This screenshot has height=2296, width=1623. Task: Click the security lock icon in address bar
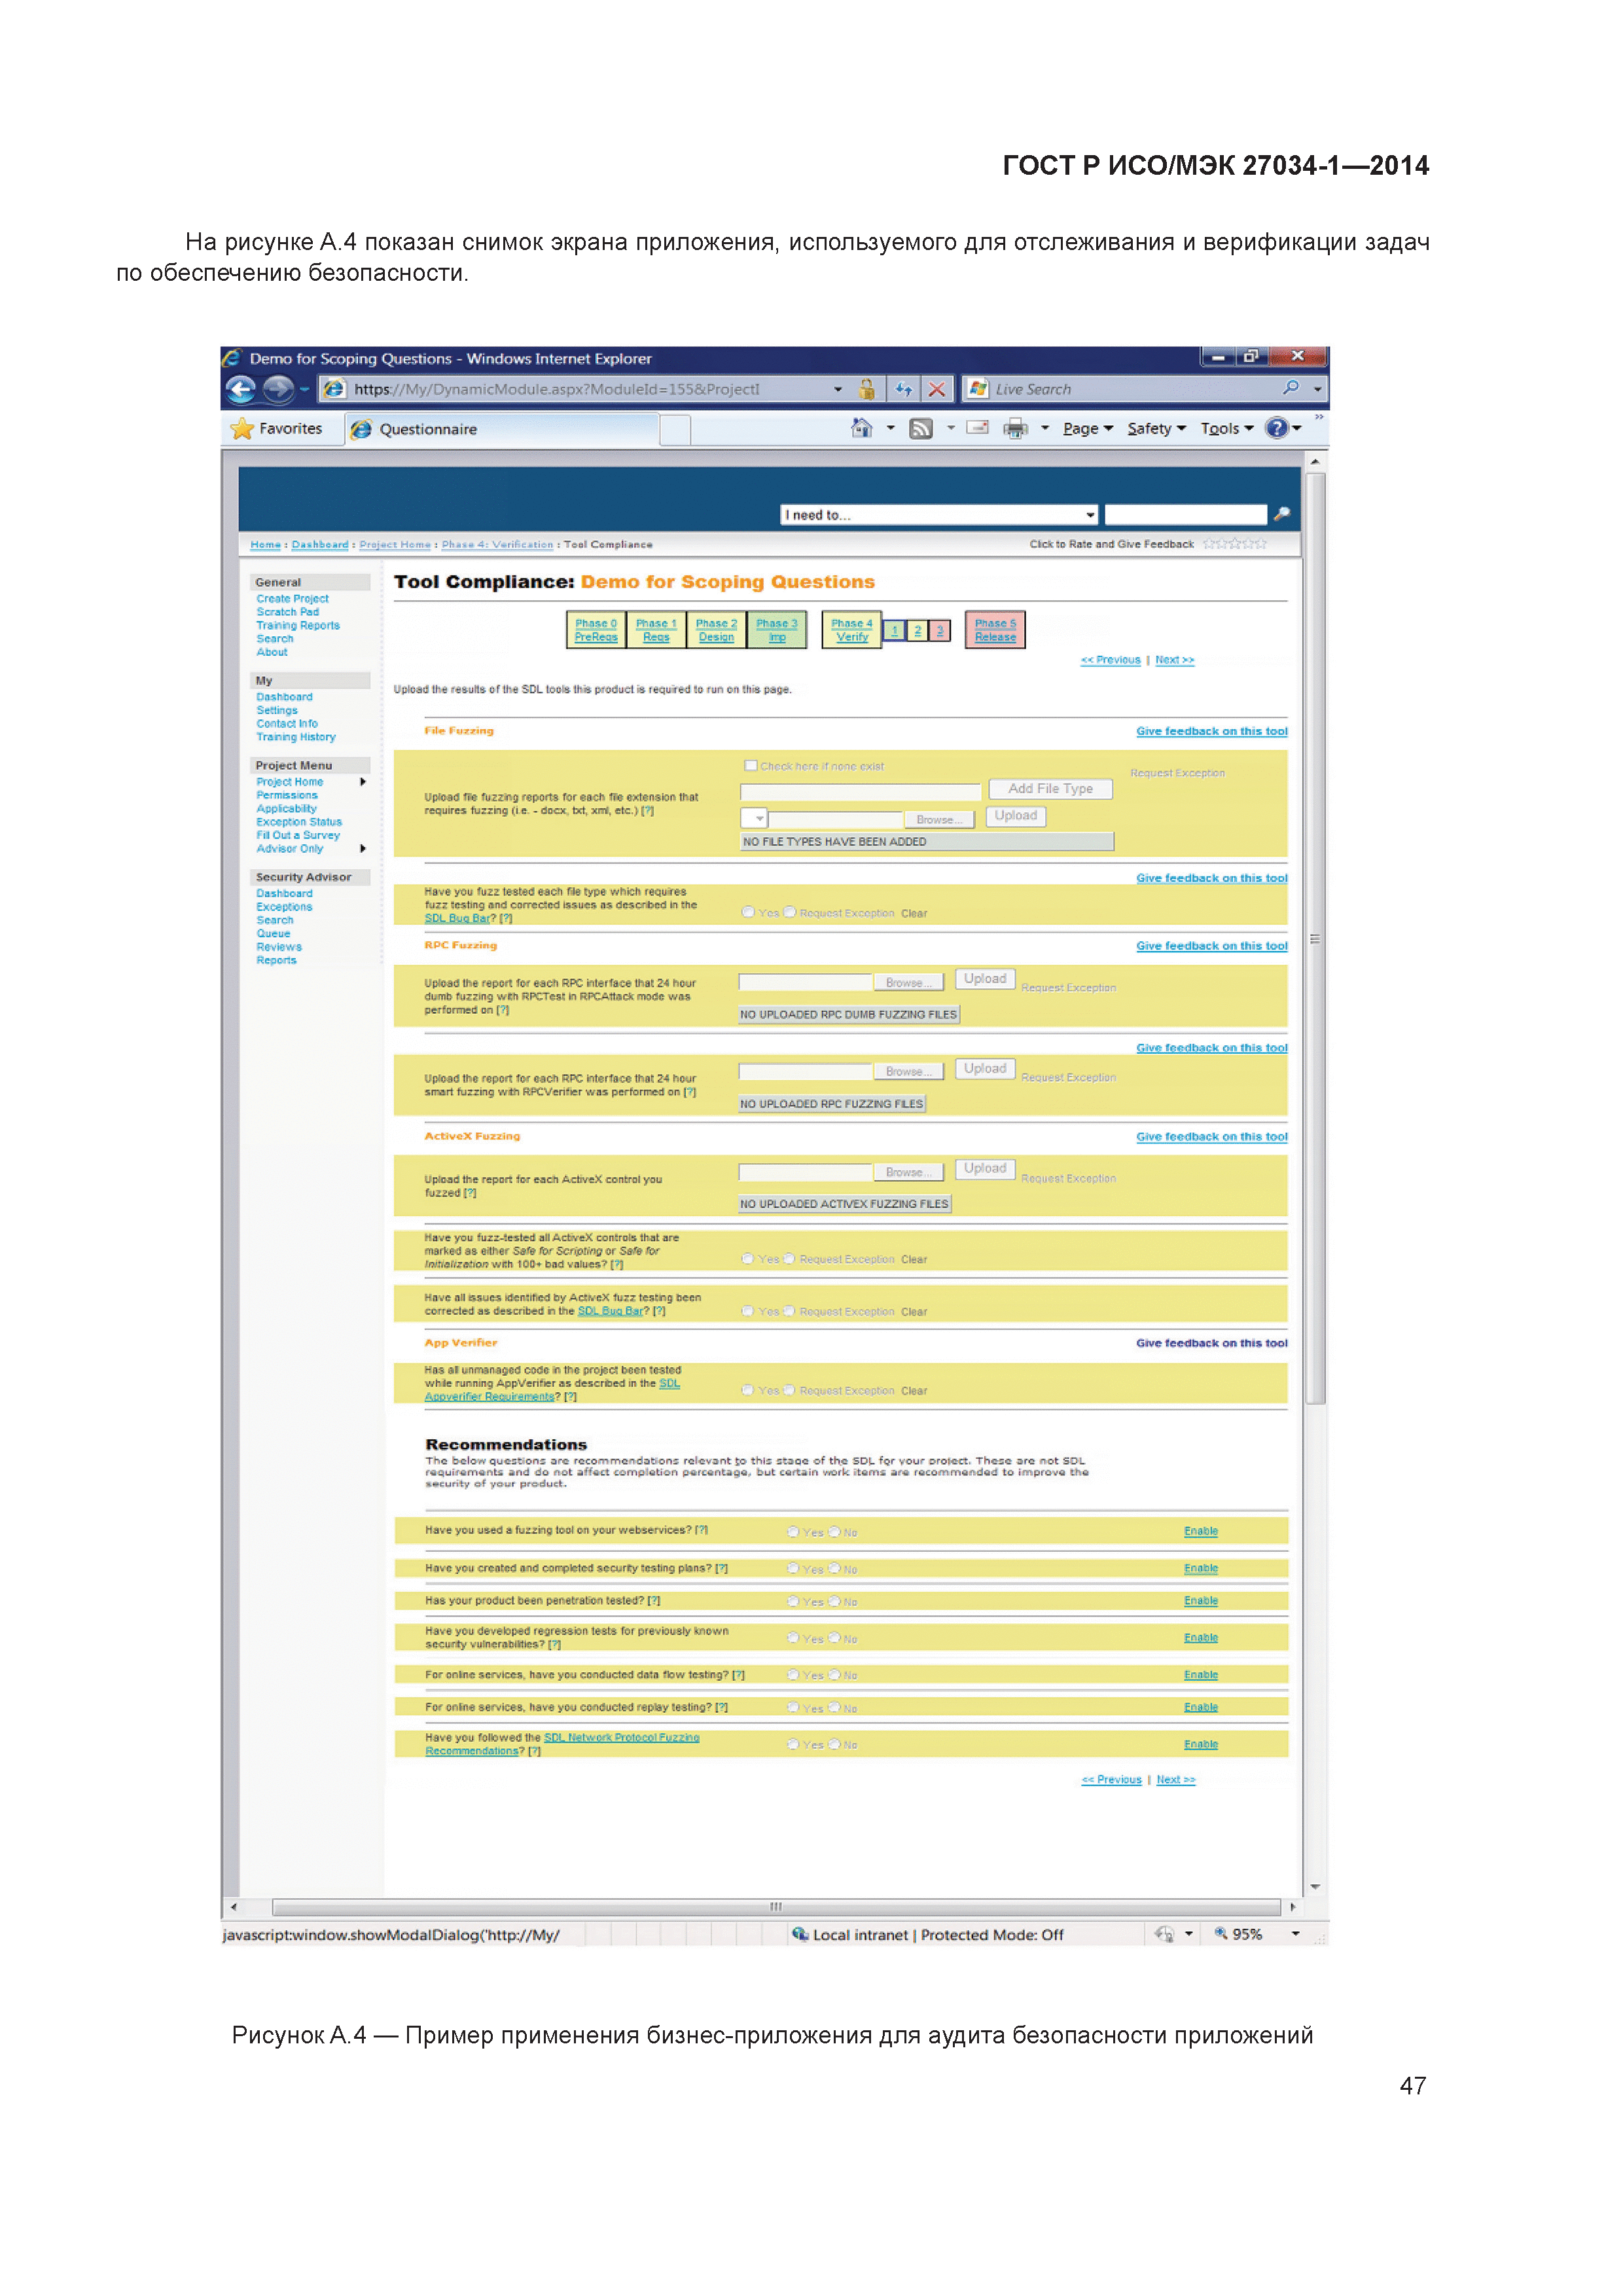(x=867, y=389)
